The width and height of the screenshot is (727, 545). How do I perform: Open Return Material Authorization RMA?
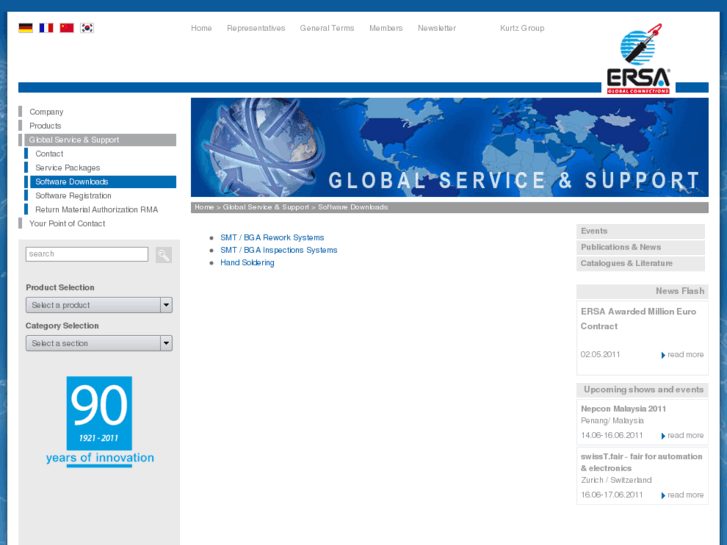[x=96, y=210]
